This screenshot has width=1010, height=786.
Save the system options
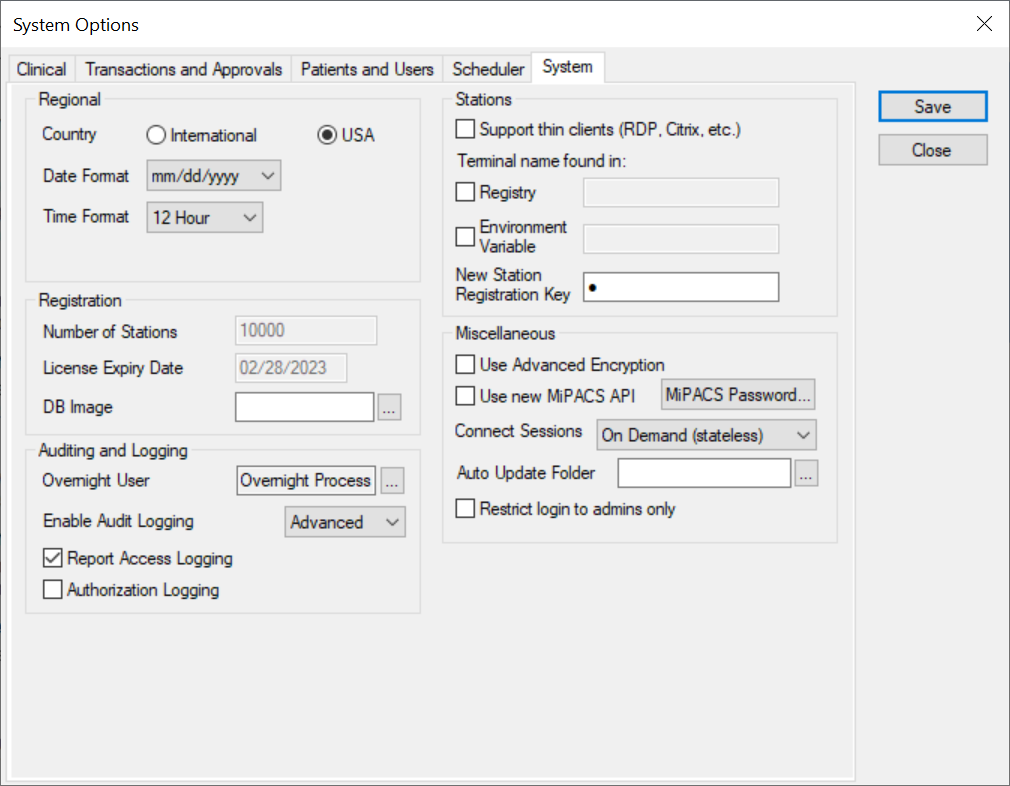click(932, 107)
